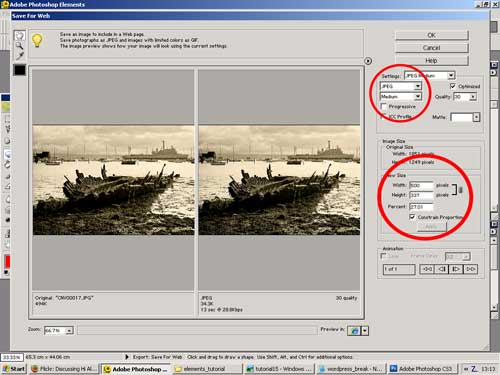Toggle the Optimized checkbox
The height and width of the screenshot is (375, 500).
(453, 86)
